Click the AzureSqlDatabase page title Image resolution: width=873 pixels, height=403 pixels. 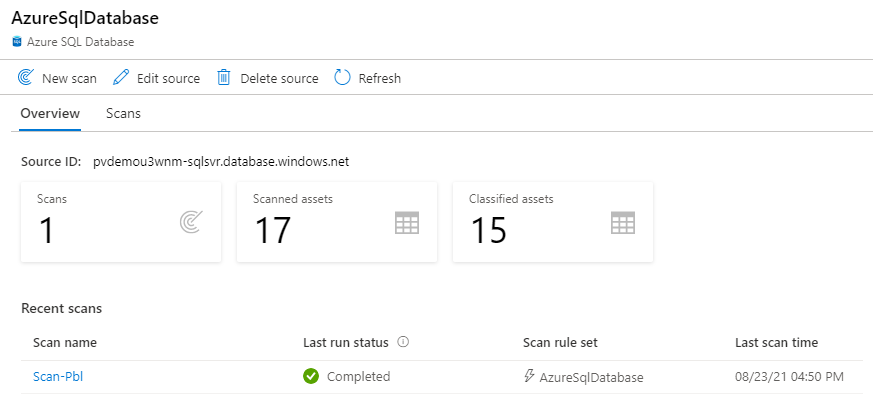(x=85, y=18)
